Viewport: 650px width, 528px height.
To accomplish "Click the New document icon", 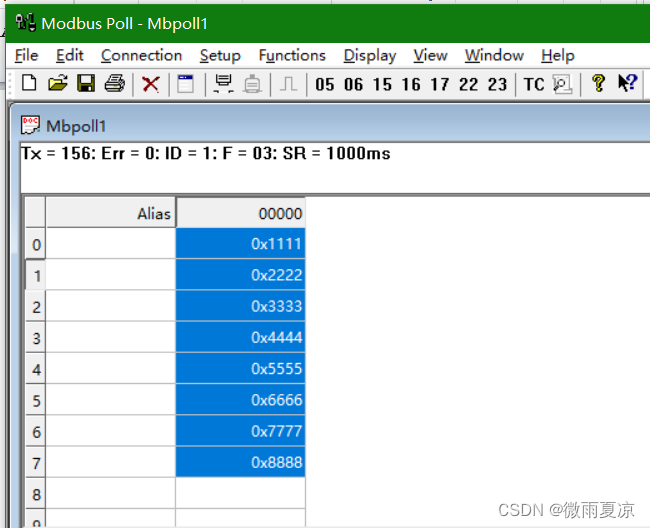I will coord(29,83).
